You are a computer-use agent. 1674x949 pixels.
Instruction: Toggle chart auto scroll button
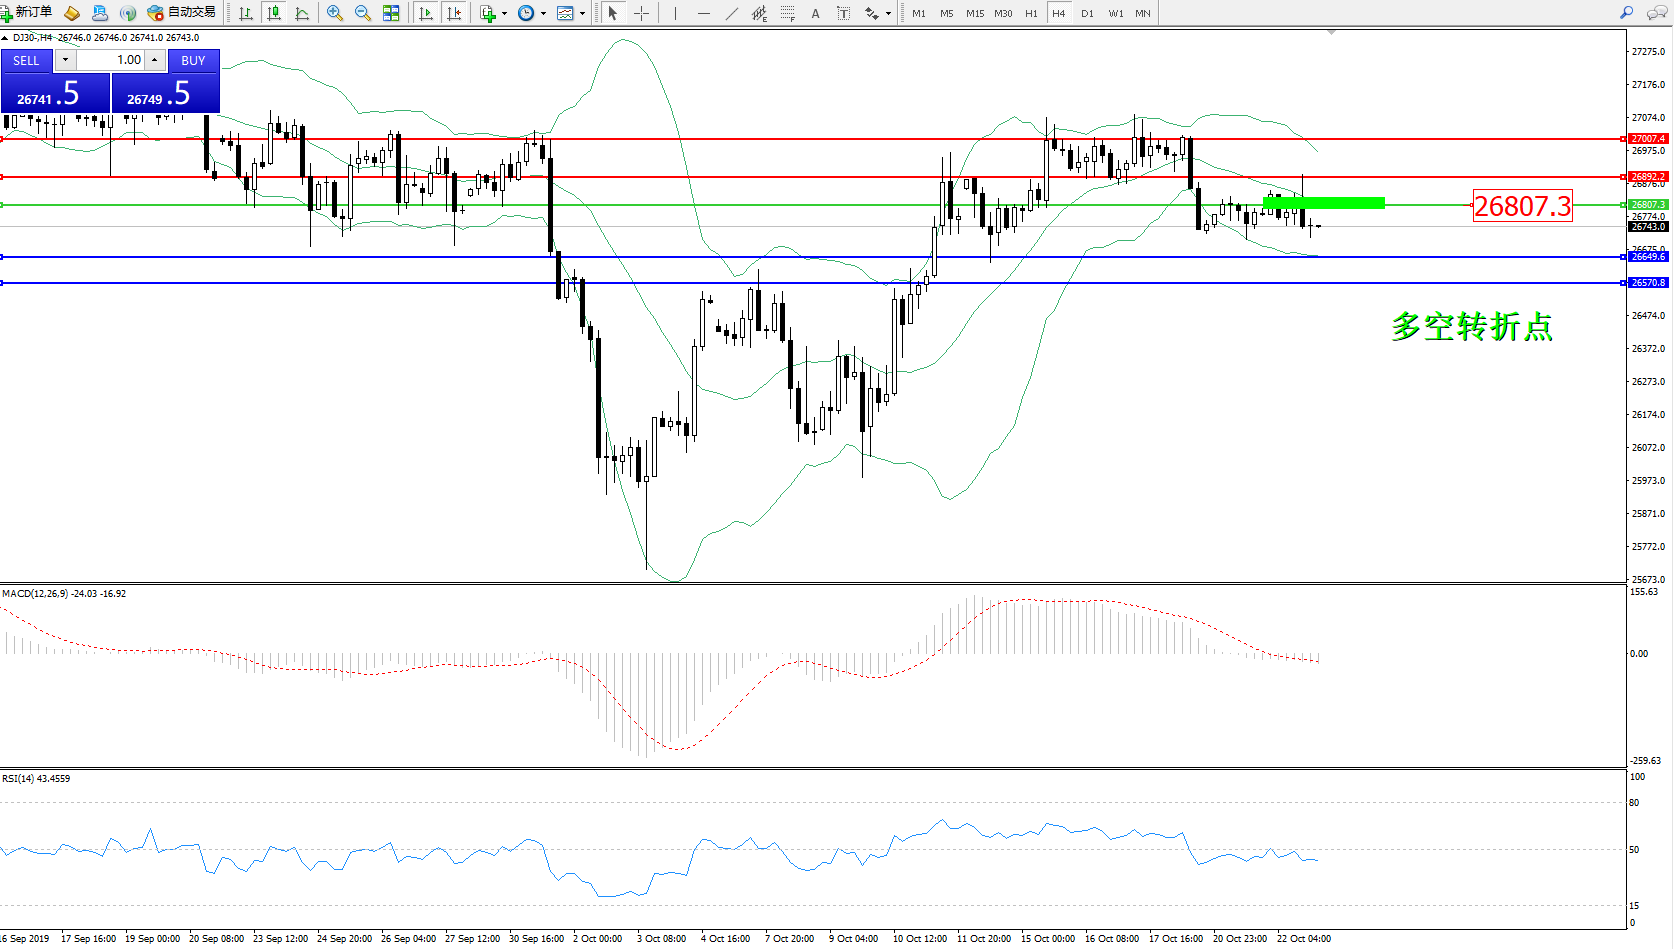pos(426,13)
